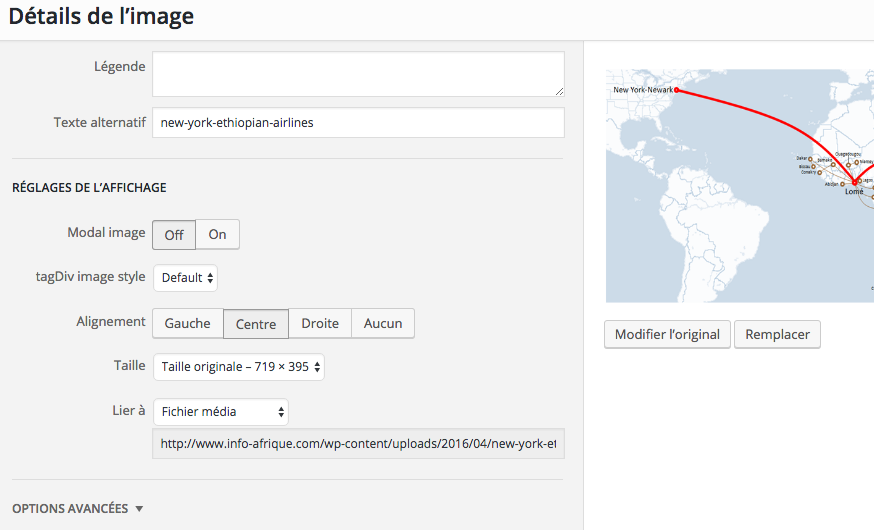Expand the Options avancées section
Image resolution: width=874 pixels, height=530 pixels.
[x=78, y=509]
